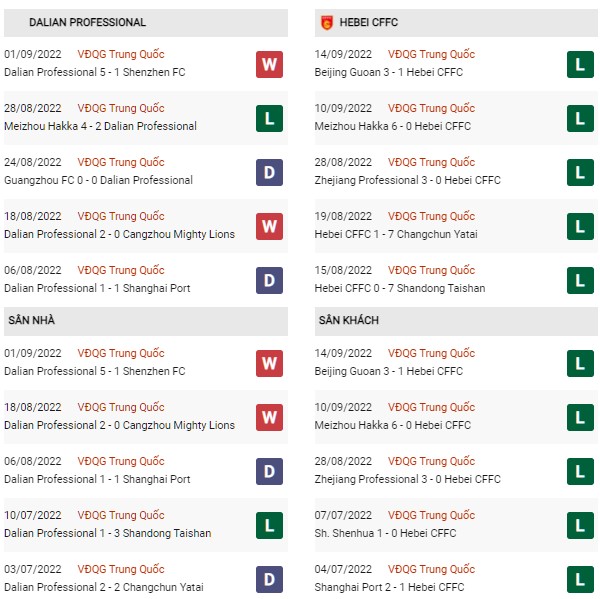
Task: Open VĐQG Trung Quốc link dated 10/07/2022
Action: pos(121,515)
